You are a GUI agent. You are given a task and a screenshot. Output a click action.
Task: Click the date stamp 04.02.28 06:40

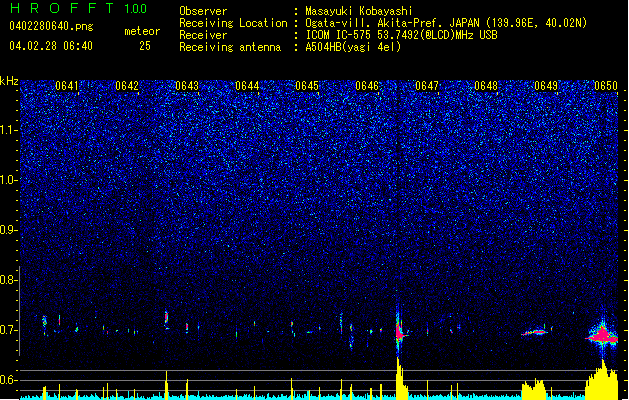(51, 46)
